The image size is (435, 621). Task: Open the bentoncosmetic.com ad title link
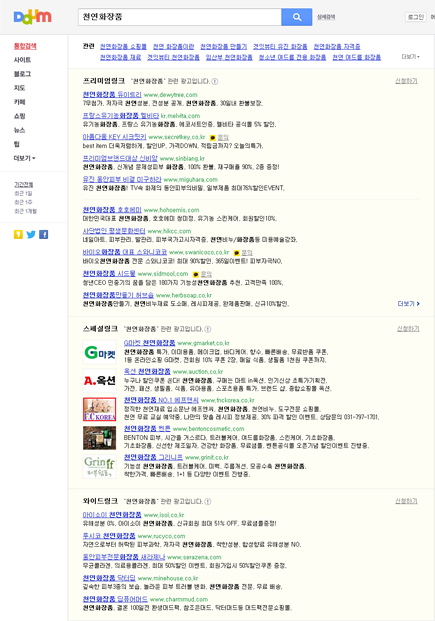click(147, 429)
